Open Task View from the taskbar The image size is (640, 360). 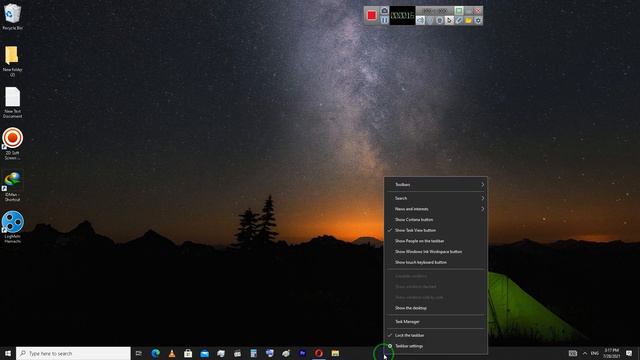coord(139,353)
